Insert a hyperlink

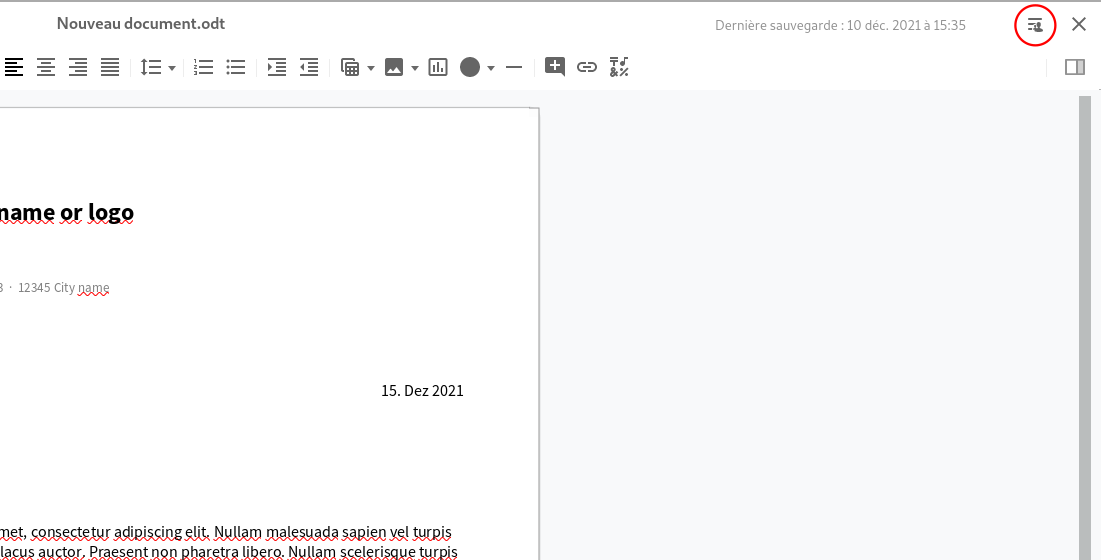click(587, 67)
